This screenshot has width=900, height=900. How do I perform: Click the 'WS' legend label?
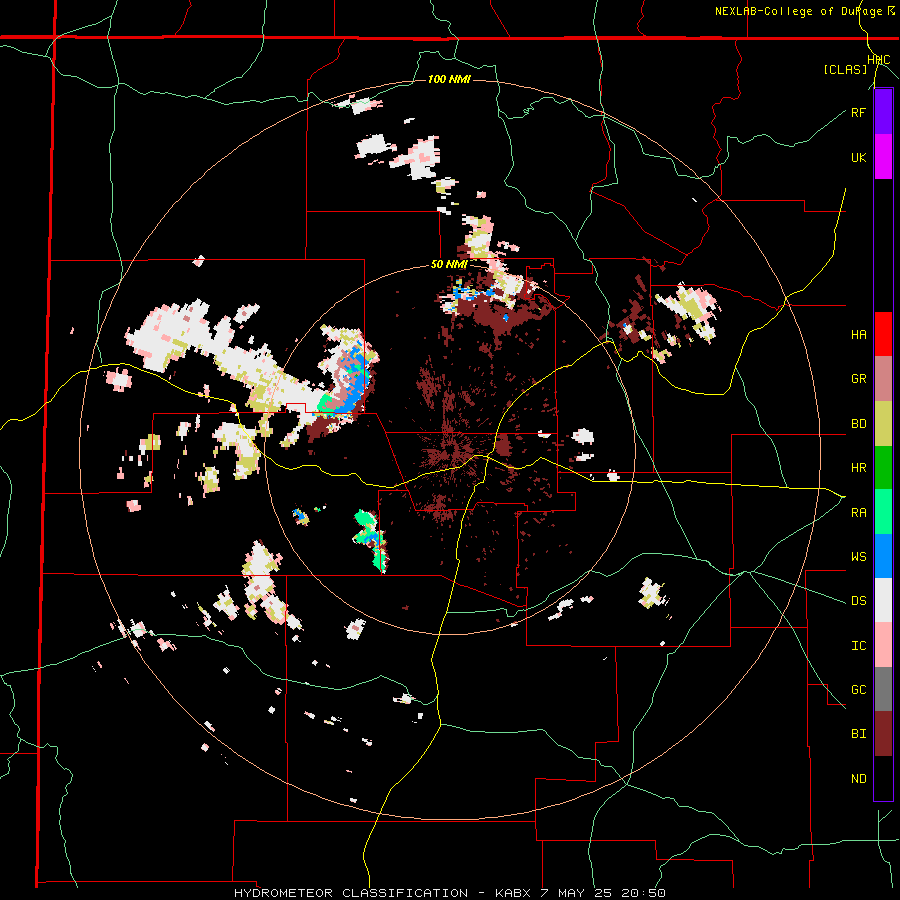pyautogui.click(x=858, y=557)
